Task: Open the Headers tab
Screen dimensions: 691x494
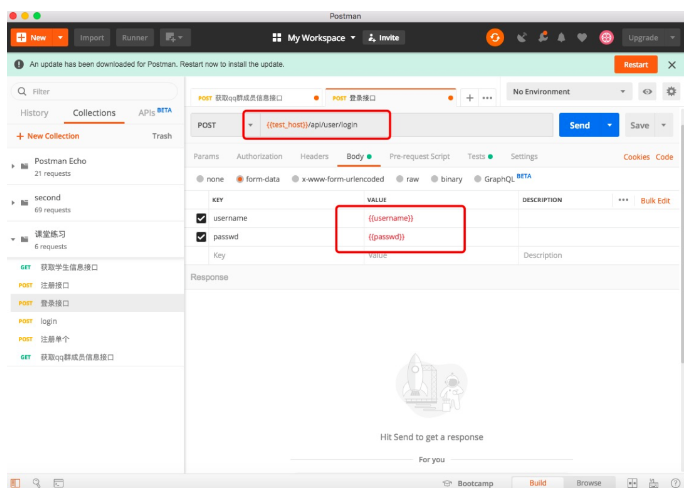Action: 314,156
